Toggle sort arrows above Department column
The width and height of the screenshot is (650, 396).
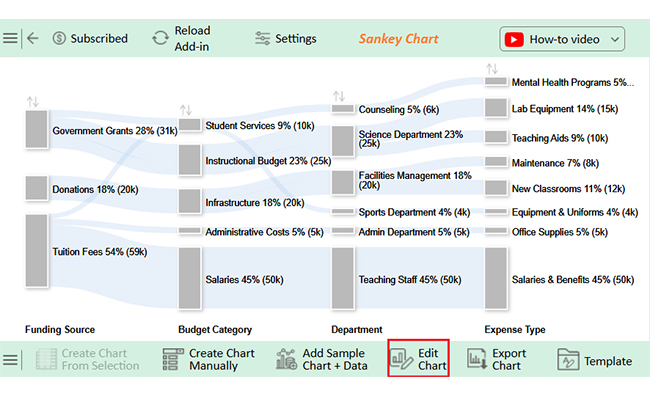coord(339,96)
